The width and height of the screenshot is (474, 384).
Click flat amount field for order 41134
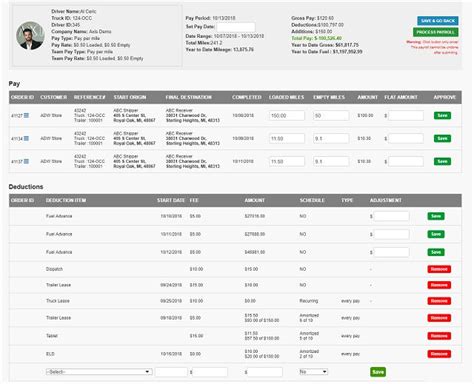click(406, 138)
